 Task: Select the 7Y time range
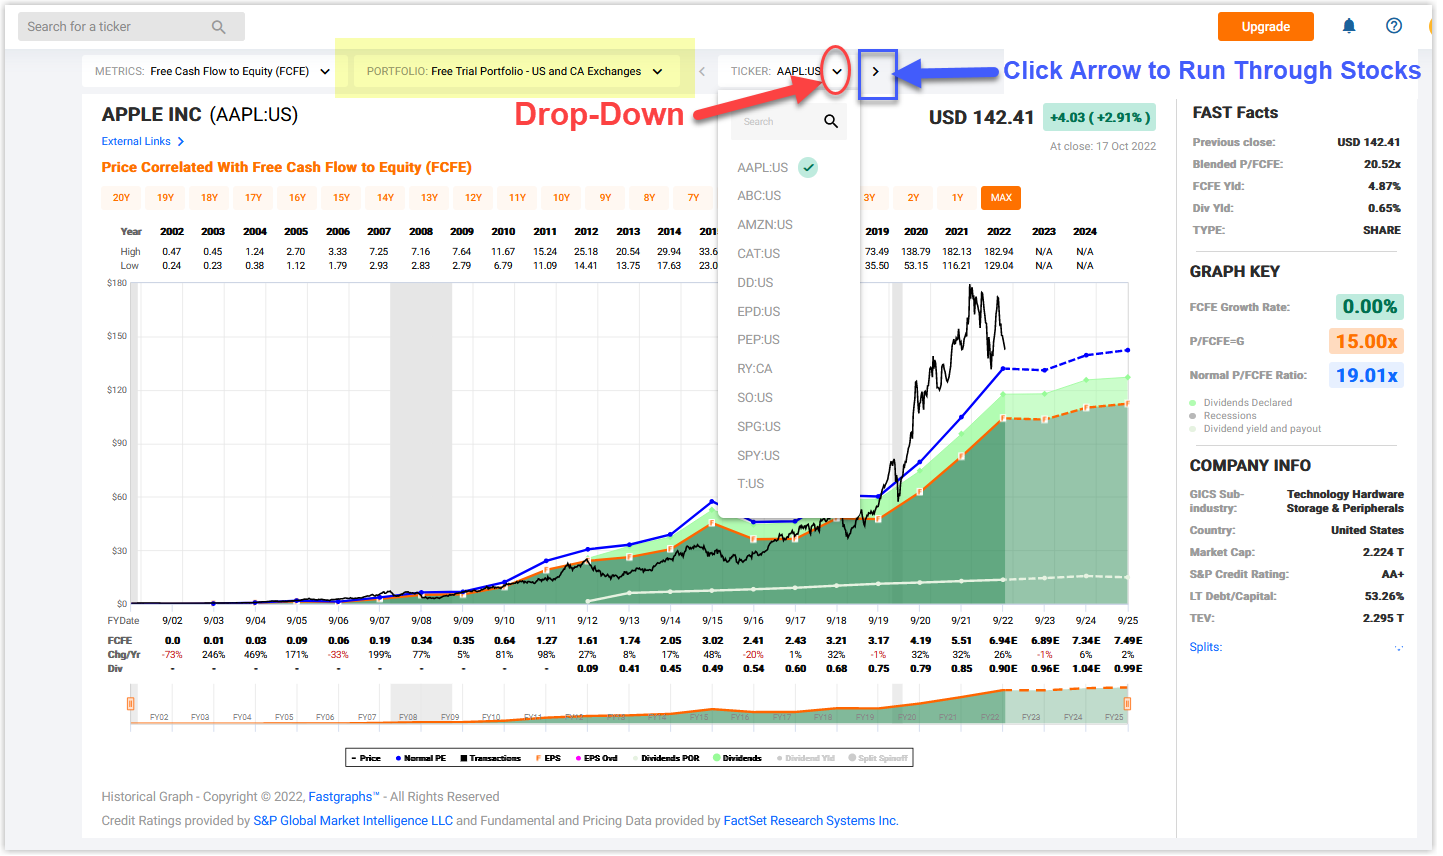click(x=693, y=198)
